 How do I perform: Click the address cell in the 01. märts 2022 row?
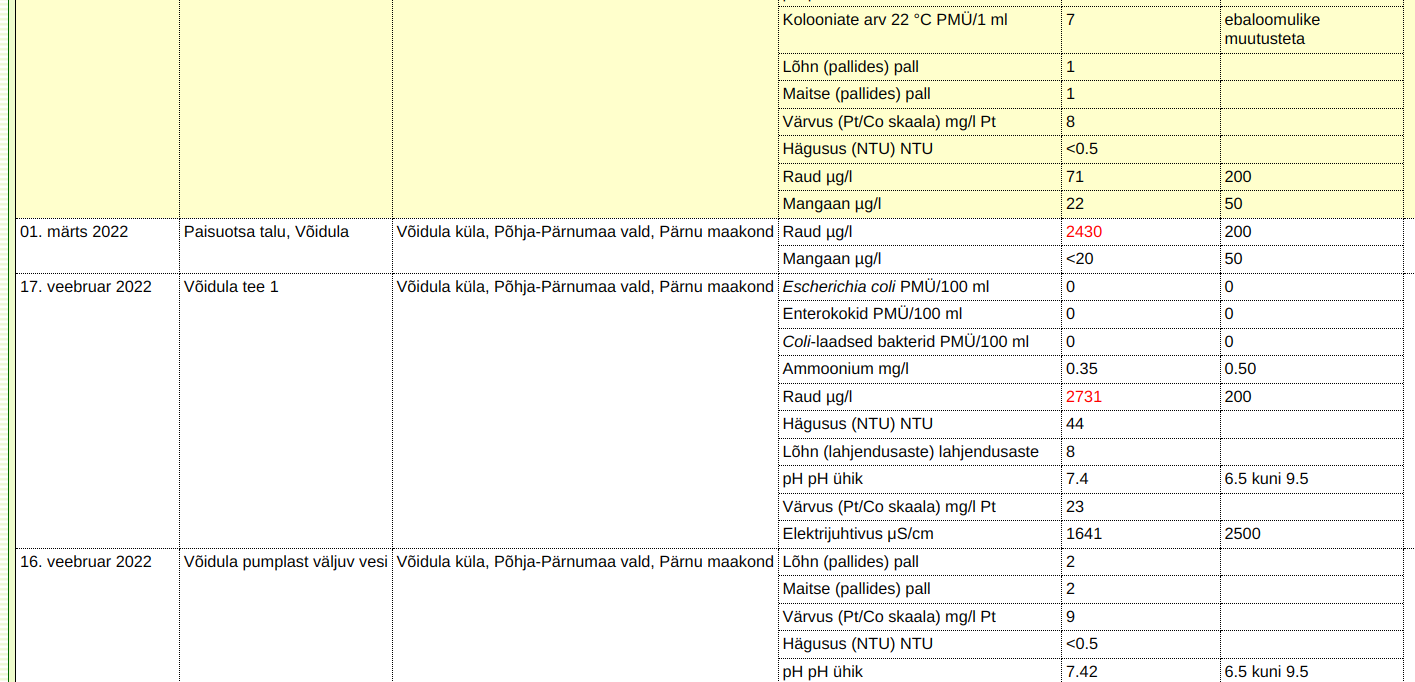[x=585, y=245]
